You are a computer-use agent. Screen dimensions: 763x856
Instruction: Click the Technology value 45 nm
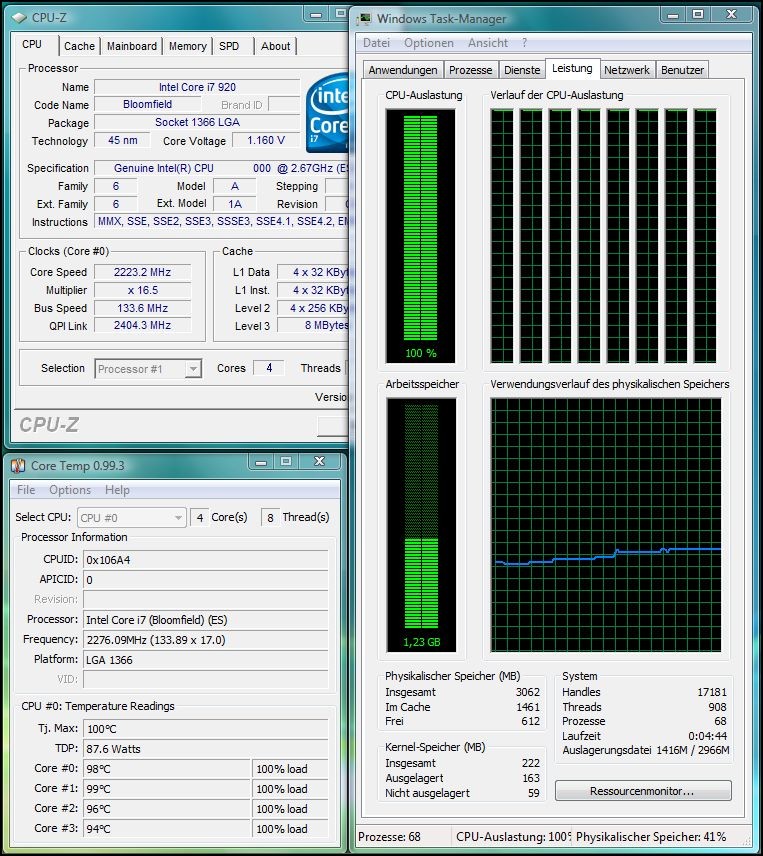(122, 140)
